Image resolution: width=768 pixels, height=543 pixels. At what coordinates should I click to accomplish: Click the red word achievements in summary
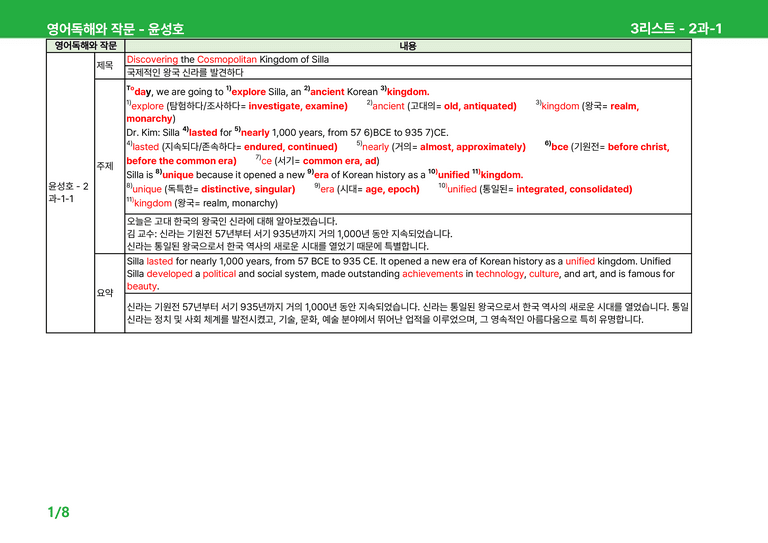432,274
